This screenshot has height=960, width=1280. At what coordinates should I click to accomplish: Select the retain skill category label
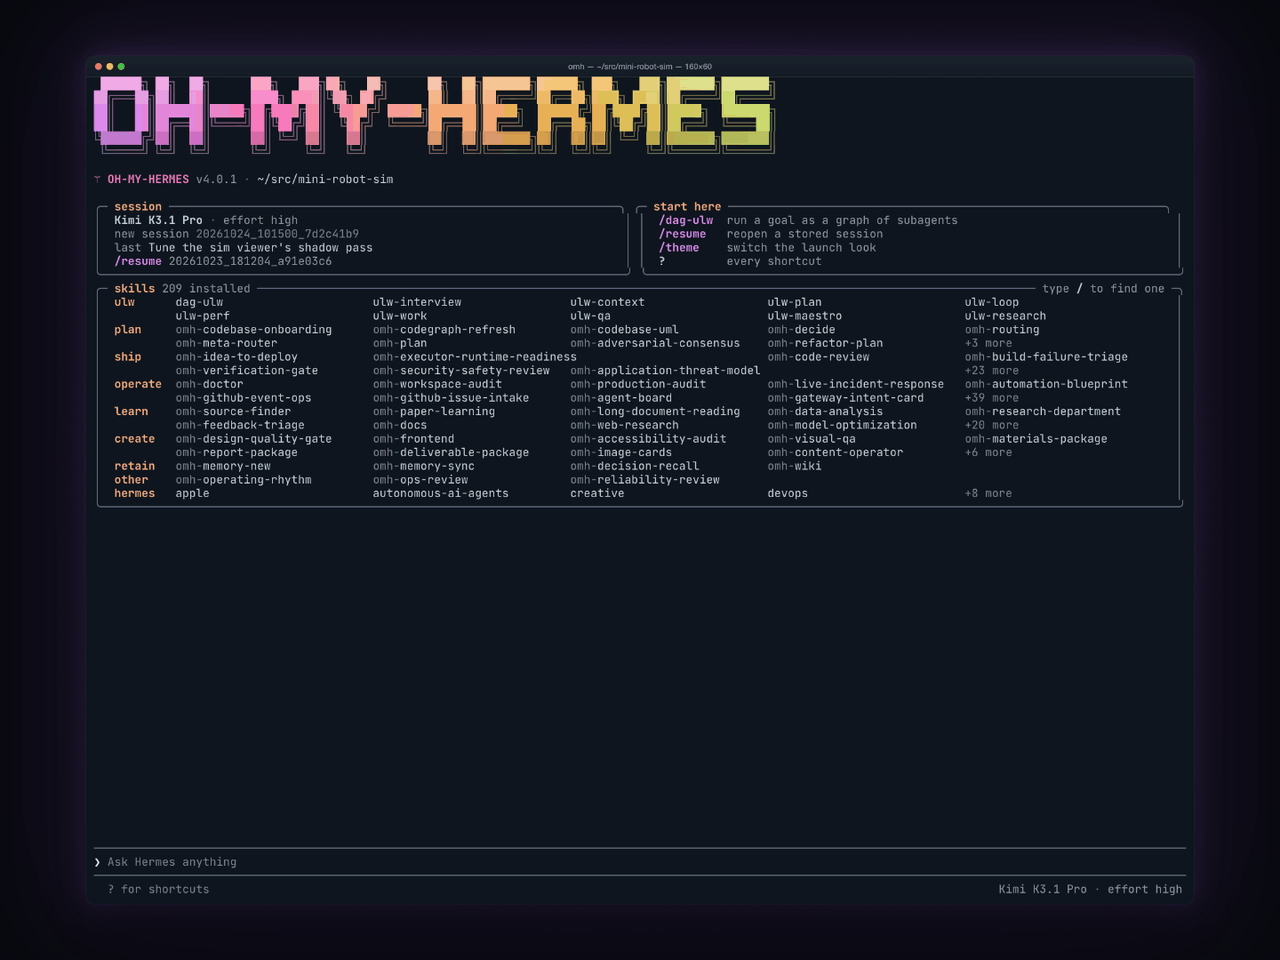[134, 466]
